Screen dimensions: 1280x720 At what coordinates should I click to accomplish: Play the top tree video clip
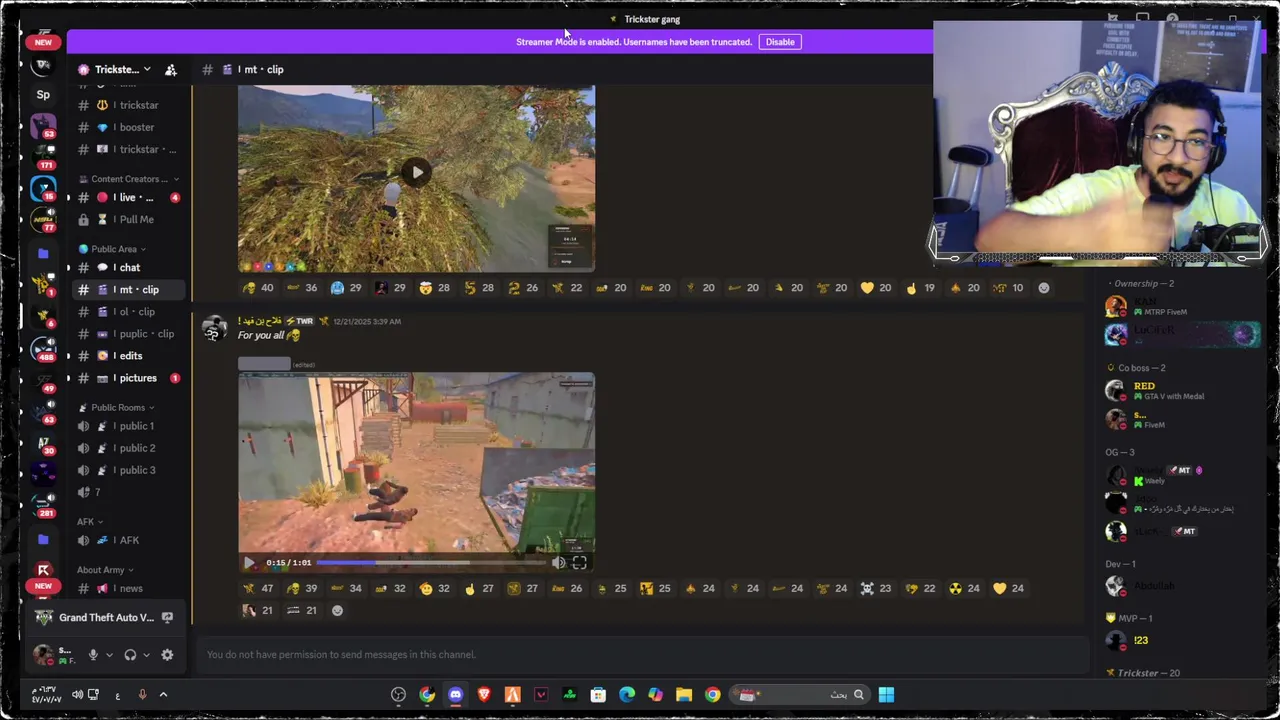[417, 172]
